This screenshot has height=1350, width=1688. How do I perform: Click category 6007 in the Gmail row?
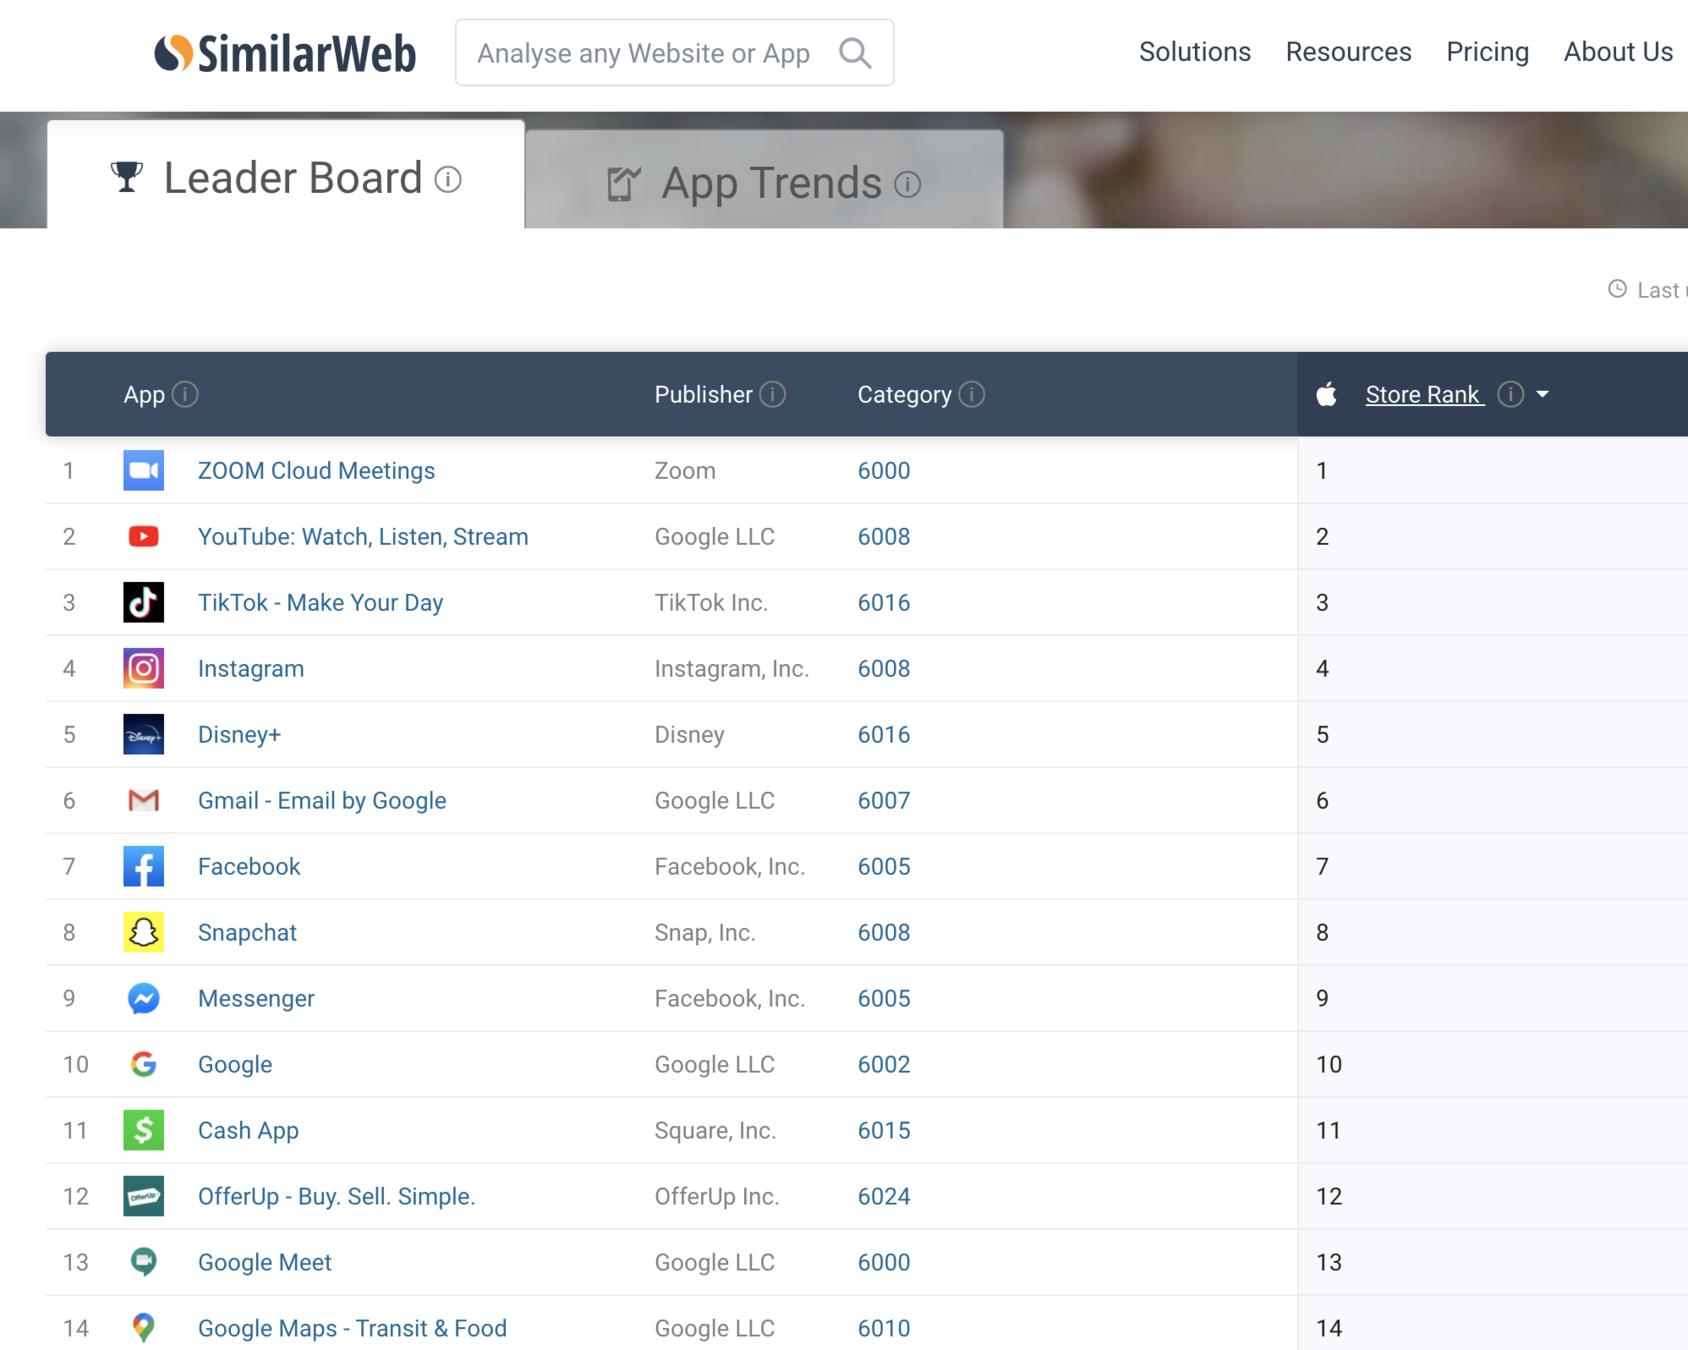884,800
